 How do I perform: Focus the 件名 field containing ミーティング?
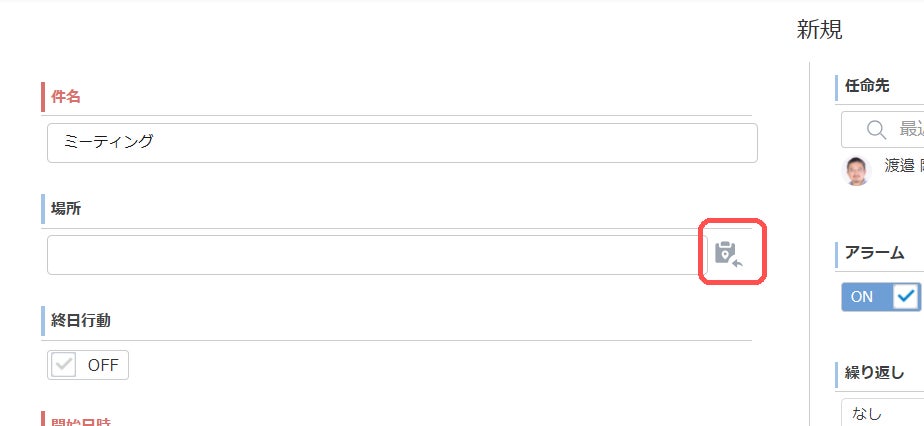coord(401,142)
